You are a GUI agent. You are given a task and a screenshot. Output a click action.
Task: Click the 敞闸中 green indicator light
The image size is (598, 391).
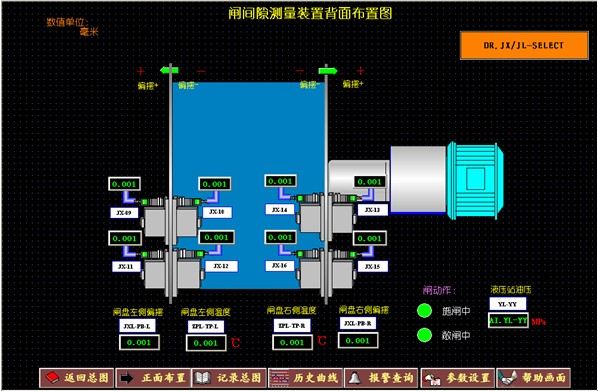coord(424,335)
